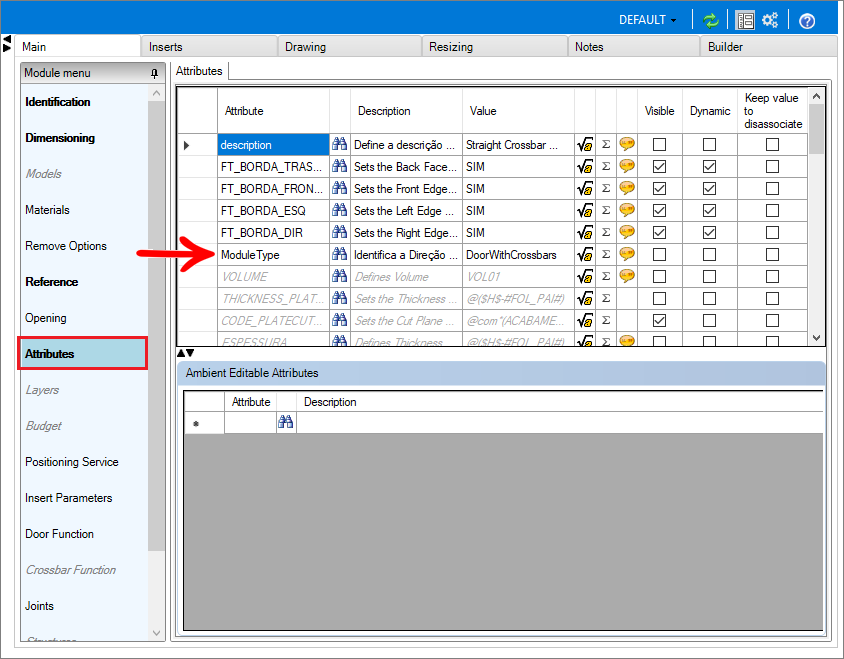Click the gears settings icon in header
This screenshot has height=659, width=844.
pyautogui.click(x=770, y=20)
